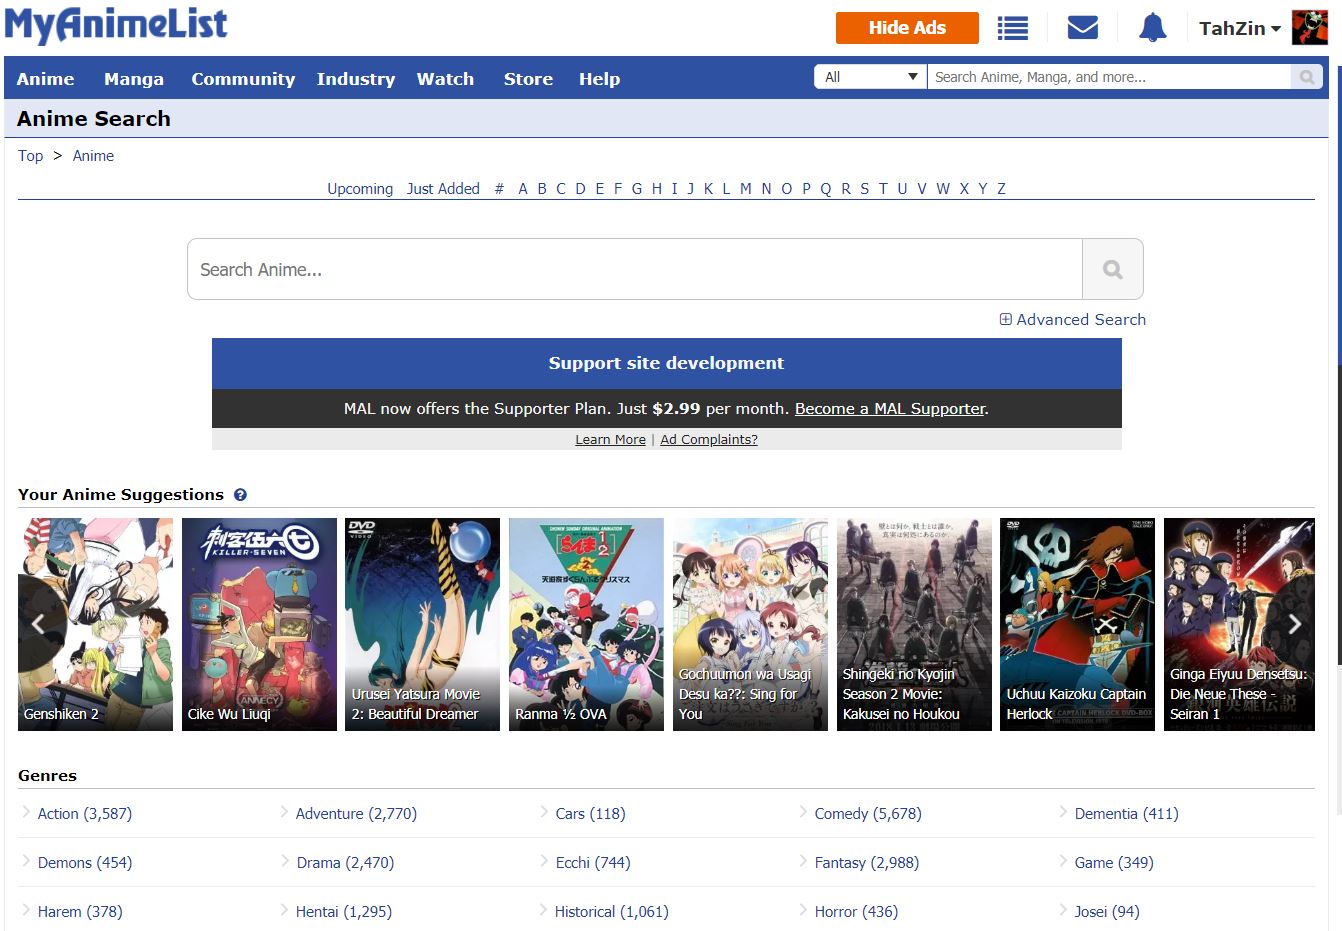Select the Game (349) genre

click(x=1114, y=862)
